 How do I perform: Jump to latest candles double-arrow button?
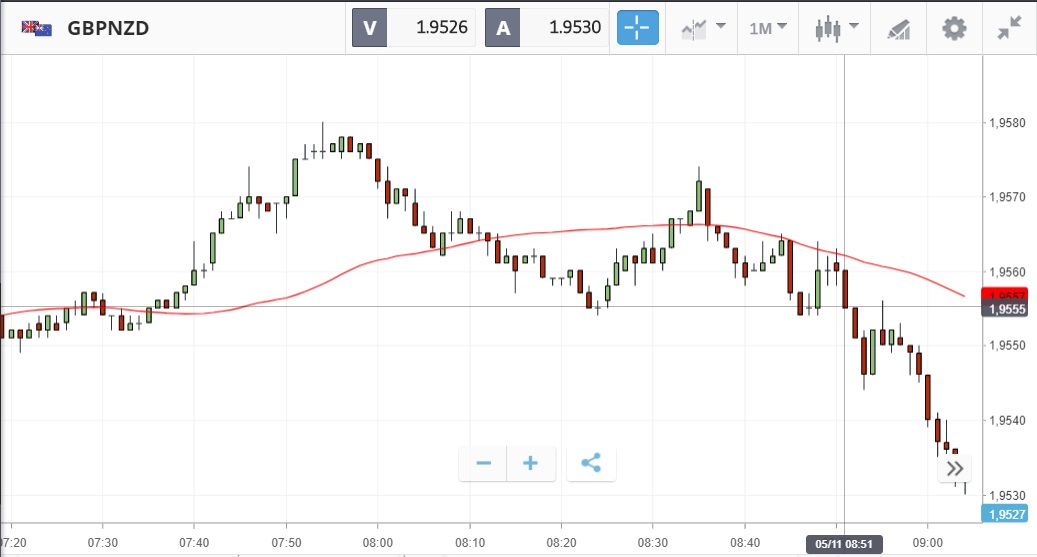click(x=955, y=468)
